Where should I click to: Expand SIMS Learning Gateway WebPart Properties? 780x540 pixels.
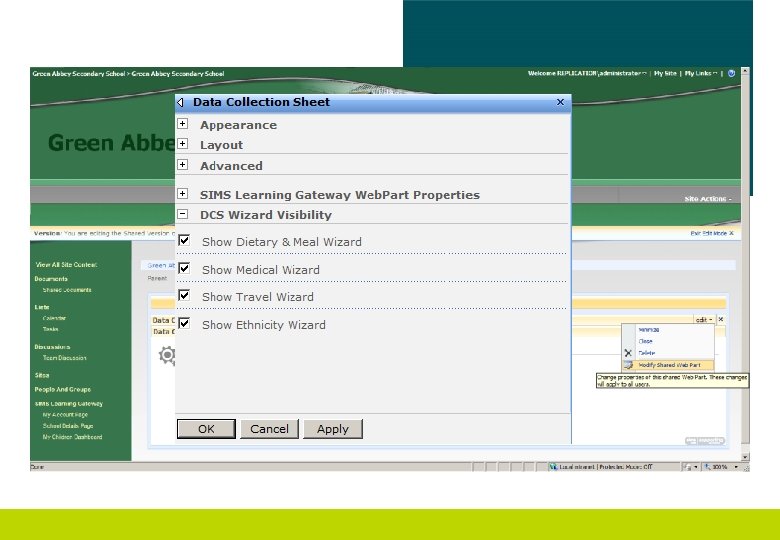pyautogui.click(x=183, y=193)
